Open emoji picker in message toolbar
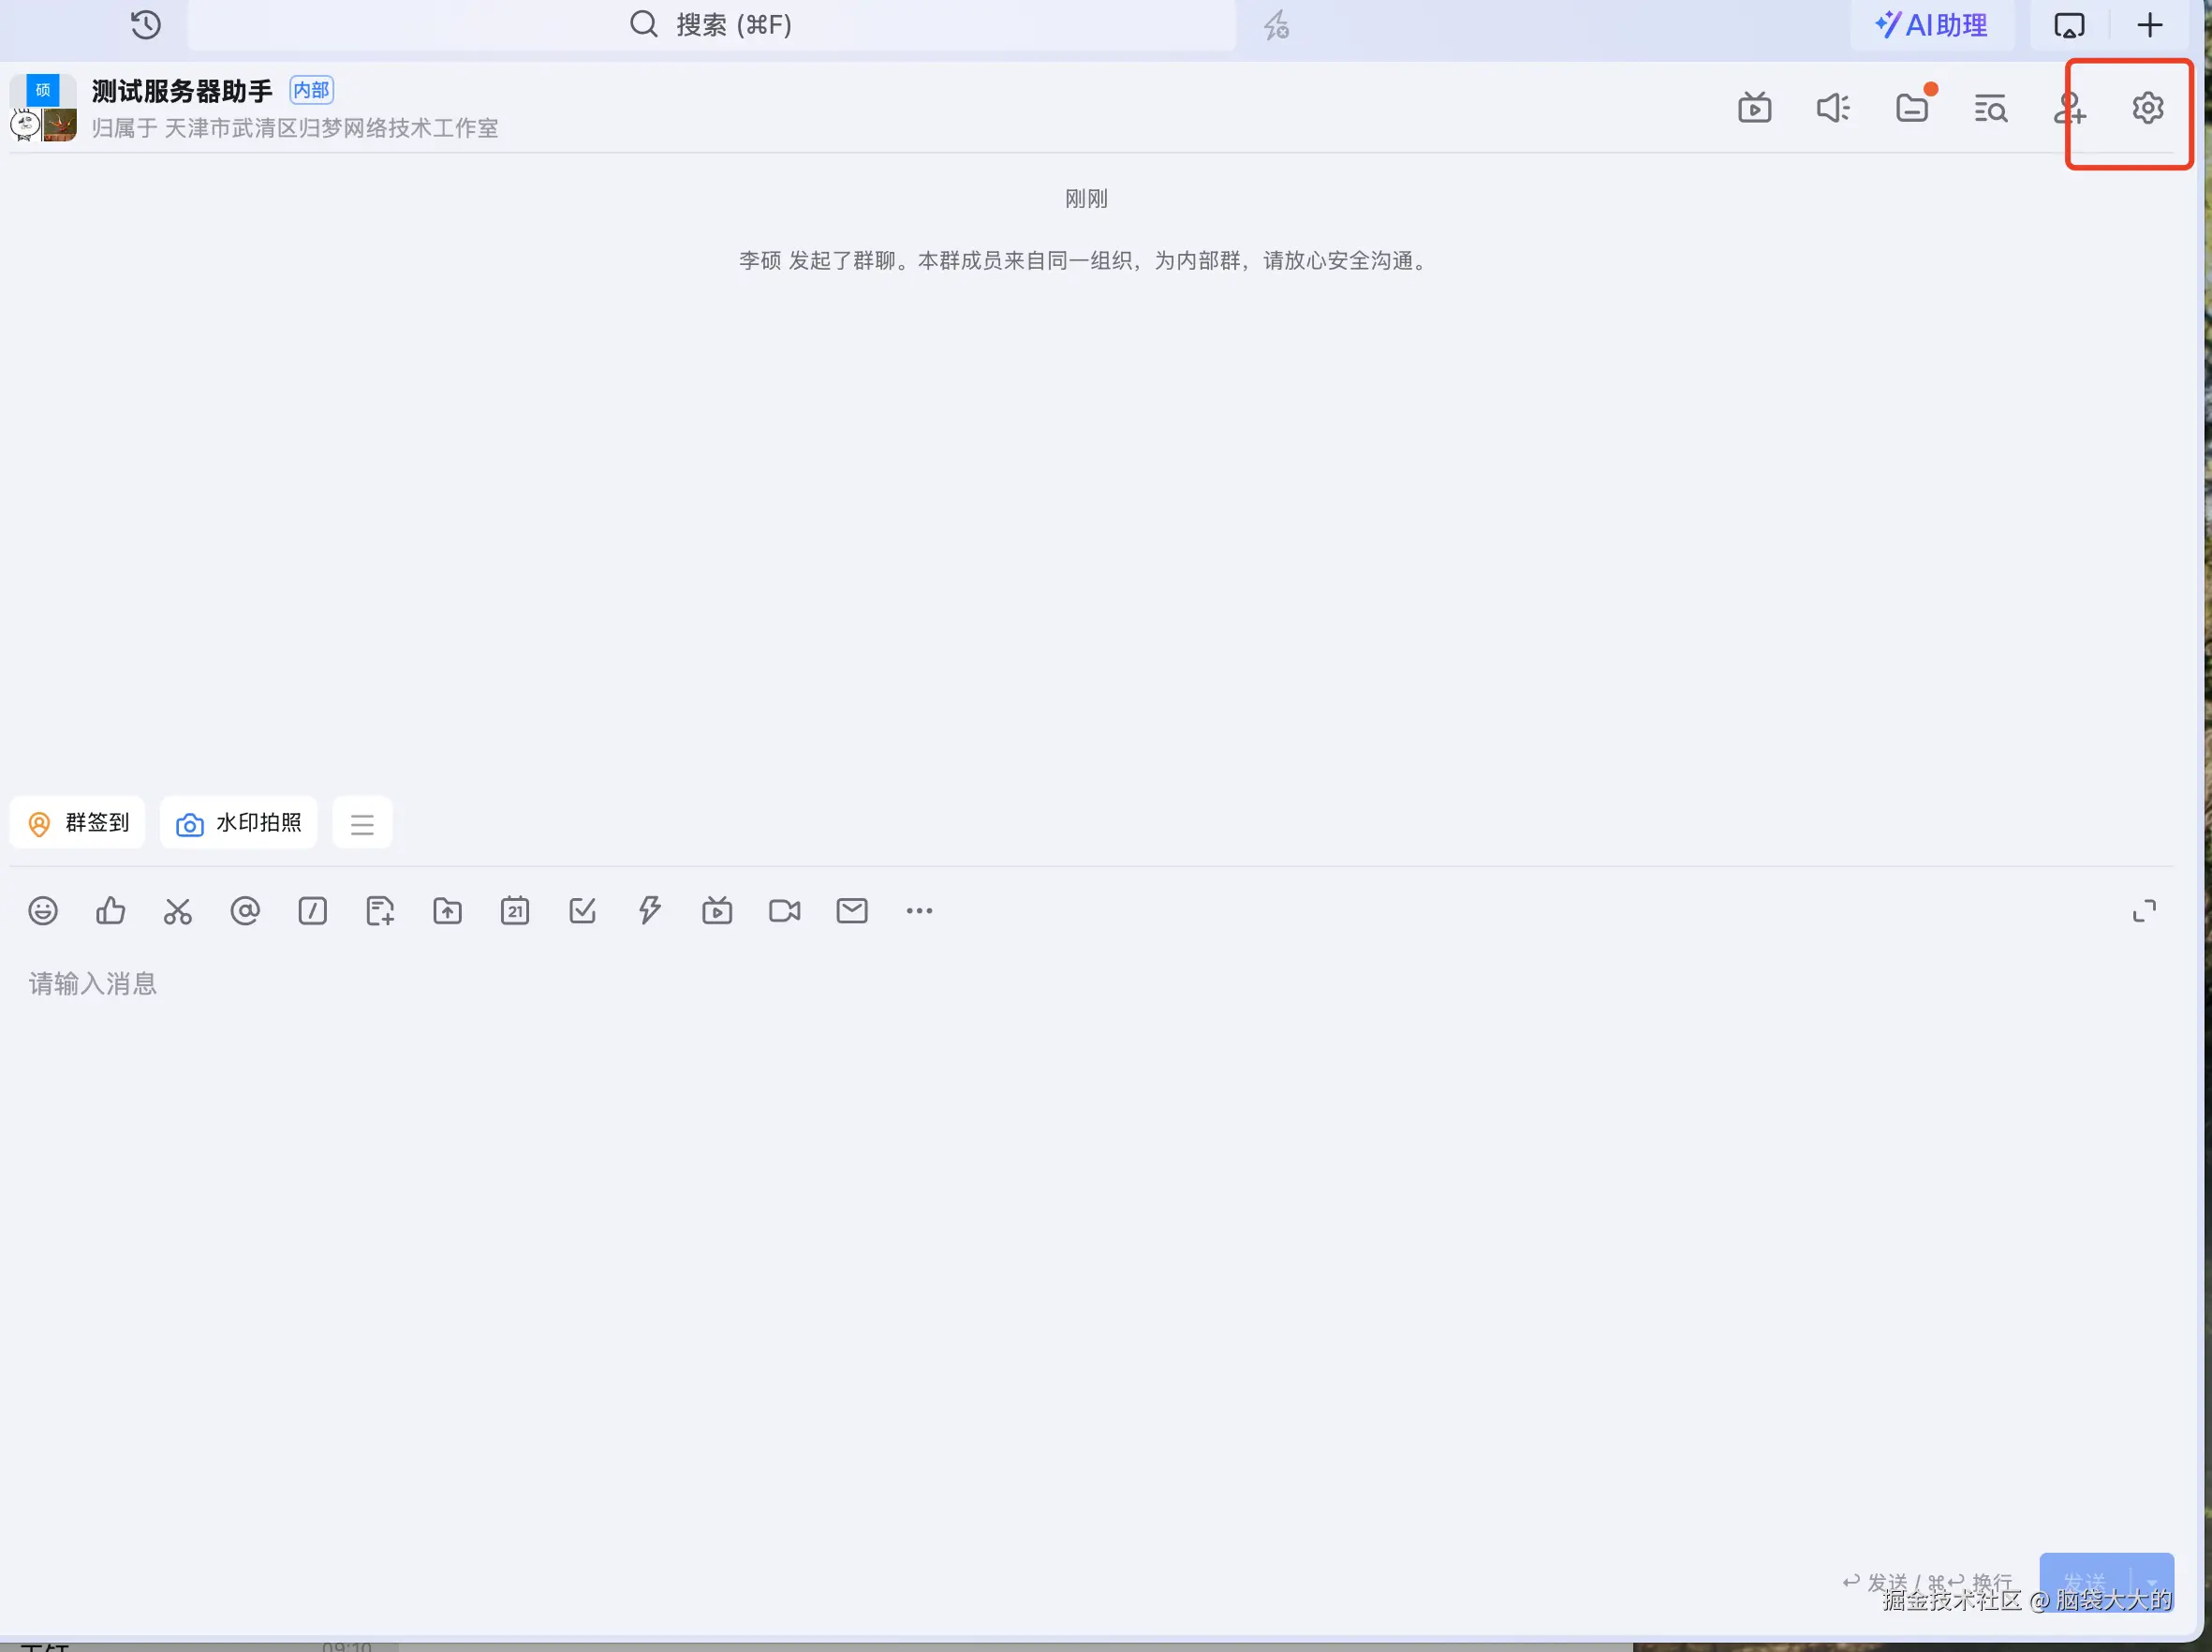This screenshot has width=2212, height=1652. (x=43, y=911)
